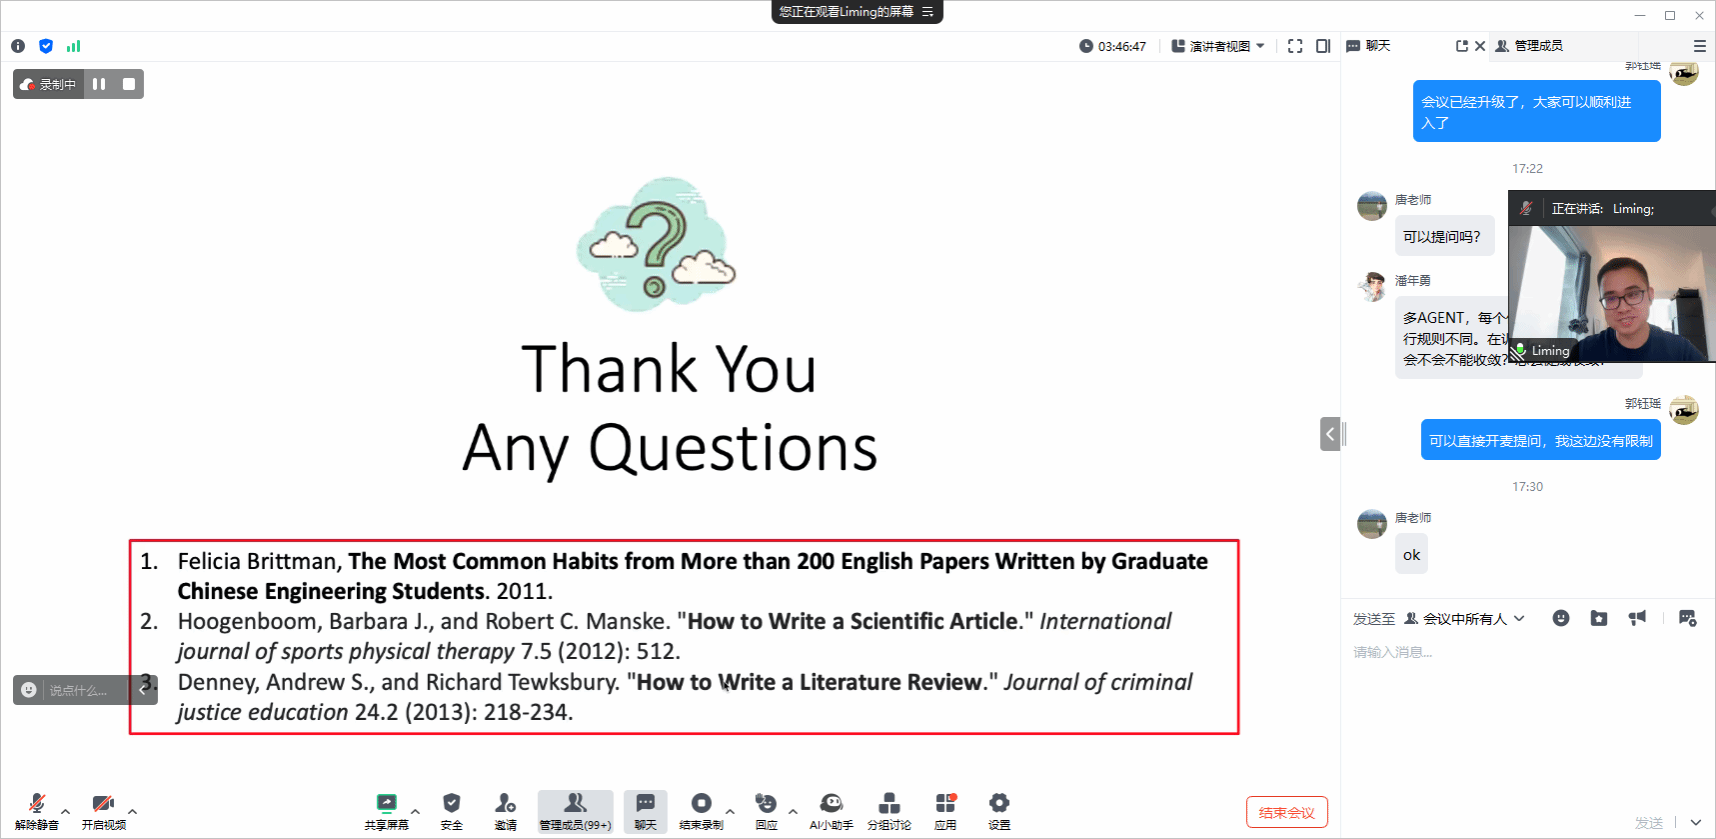
Task: Open the 会议中所有人 recipient dropdown
Action: [x=1464, y=619]
